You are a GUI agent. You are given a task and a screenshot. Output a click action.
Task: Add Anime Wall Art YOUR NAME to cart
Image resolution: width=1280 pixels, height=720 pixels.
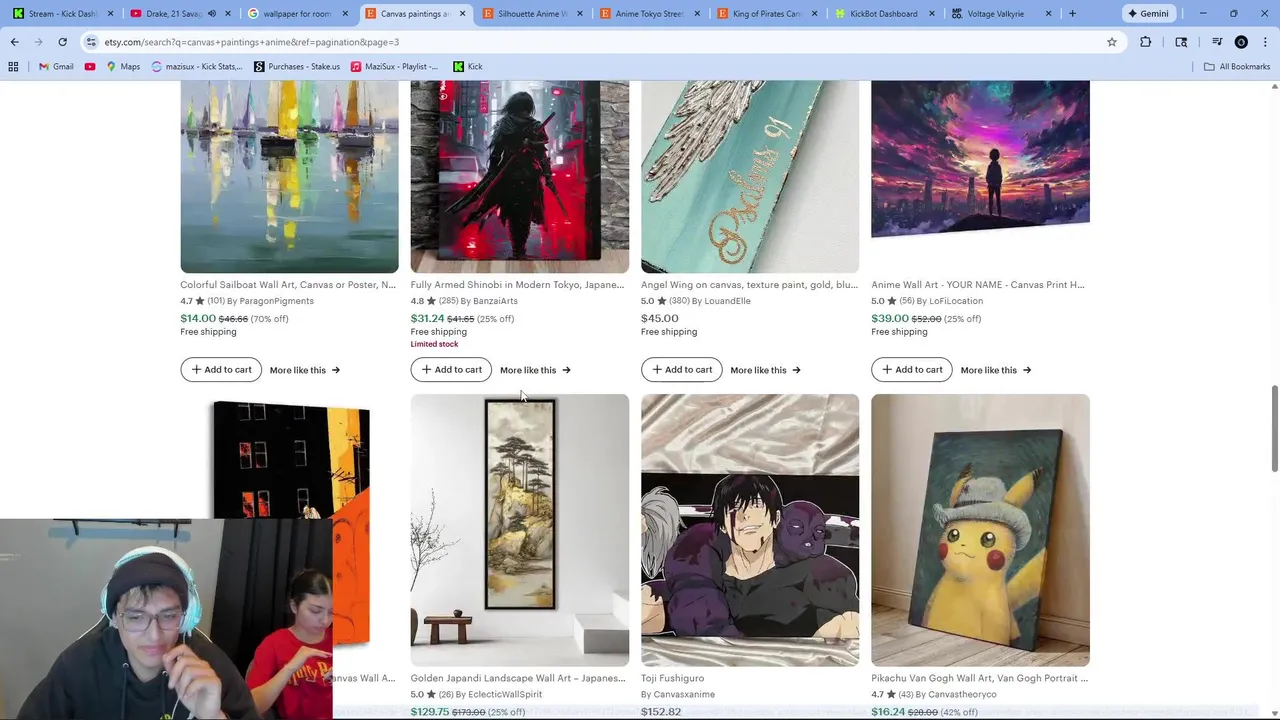(912, 370)
